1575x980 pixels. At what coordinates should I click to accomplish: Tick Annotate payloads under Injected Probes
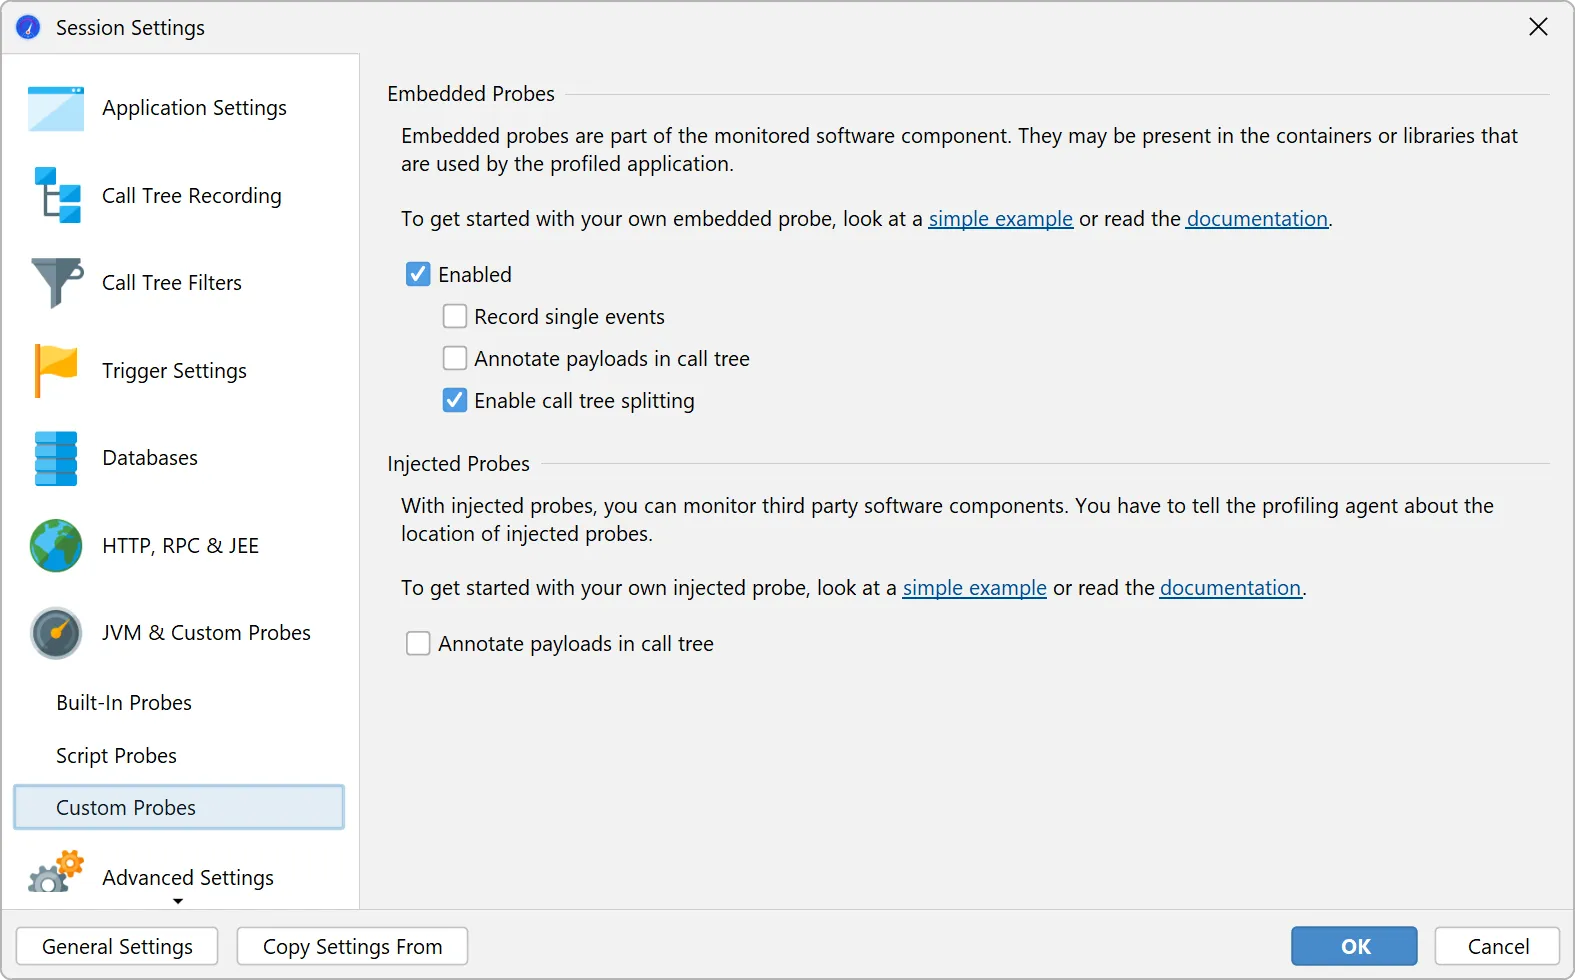click(418, 644)
